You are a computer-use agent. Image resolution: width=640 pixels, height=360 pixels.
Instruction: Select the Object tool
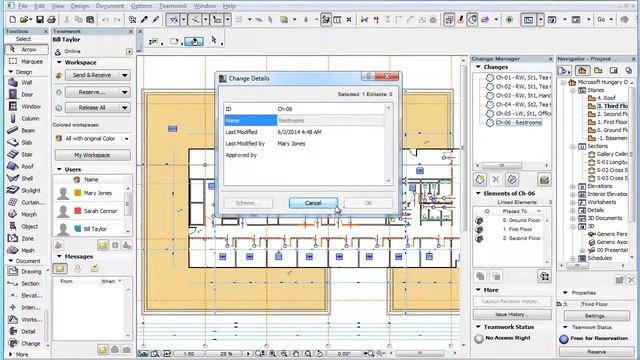point(26,227)
